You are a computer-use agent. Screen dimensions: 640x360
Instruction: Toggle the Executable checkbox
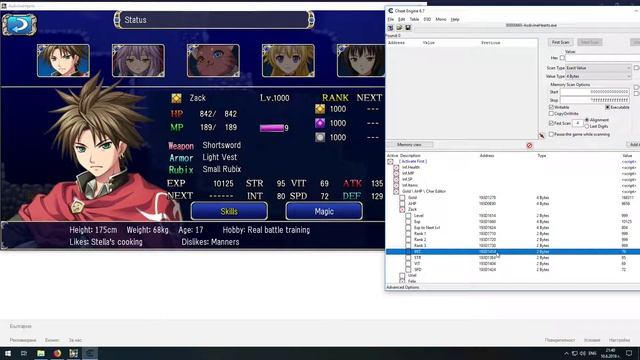pyautogui.click(x=607, y=107)
